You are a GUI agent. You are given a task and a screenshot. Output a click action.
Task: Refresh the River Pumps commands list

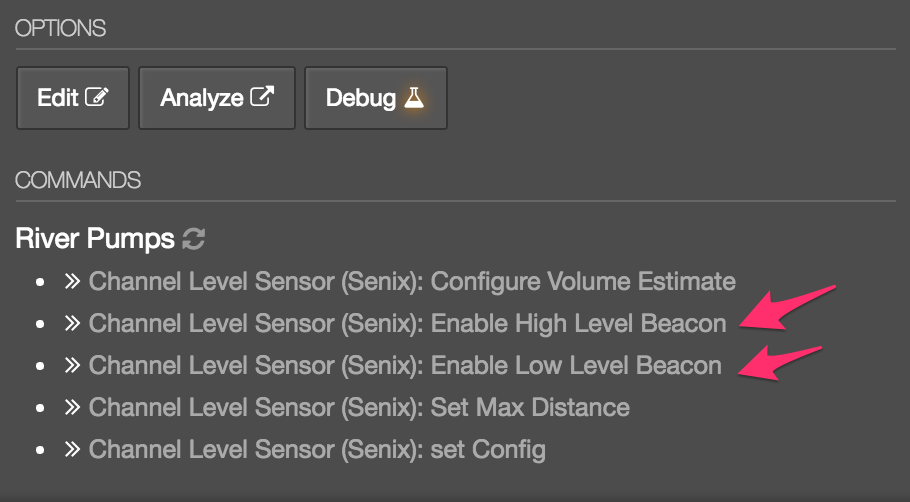[x=194, y=239]
